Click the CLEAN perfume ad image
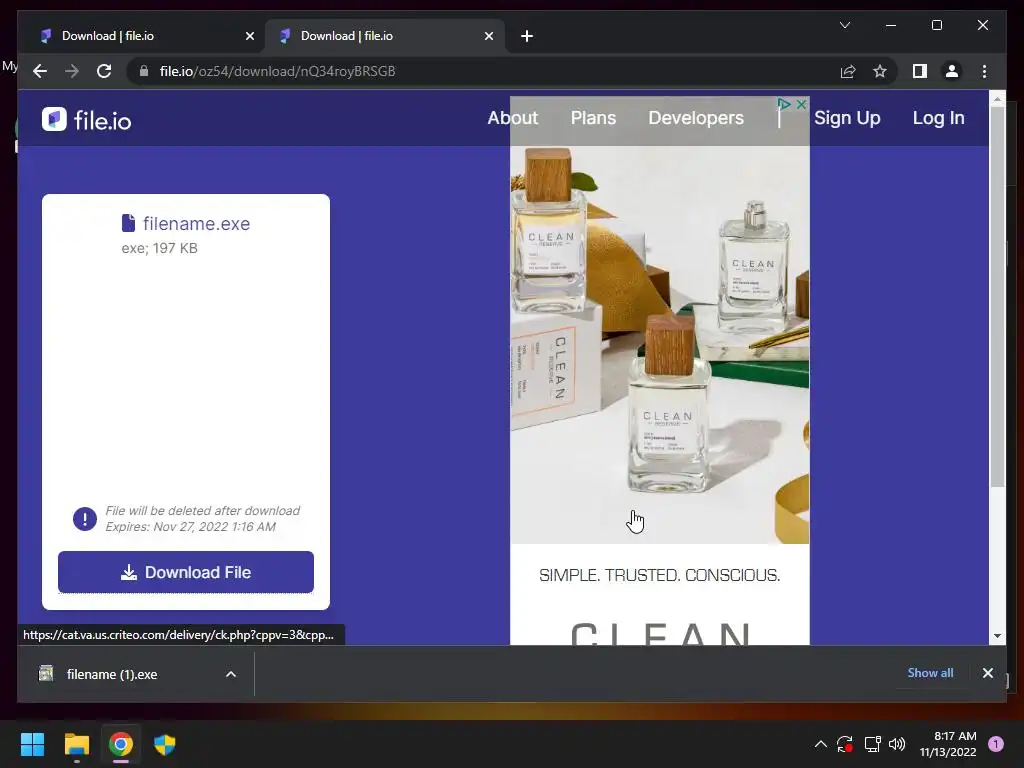This screenshot has height=768, width=1024. [x=660, y=344]
